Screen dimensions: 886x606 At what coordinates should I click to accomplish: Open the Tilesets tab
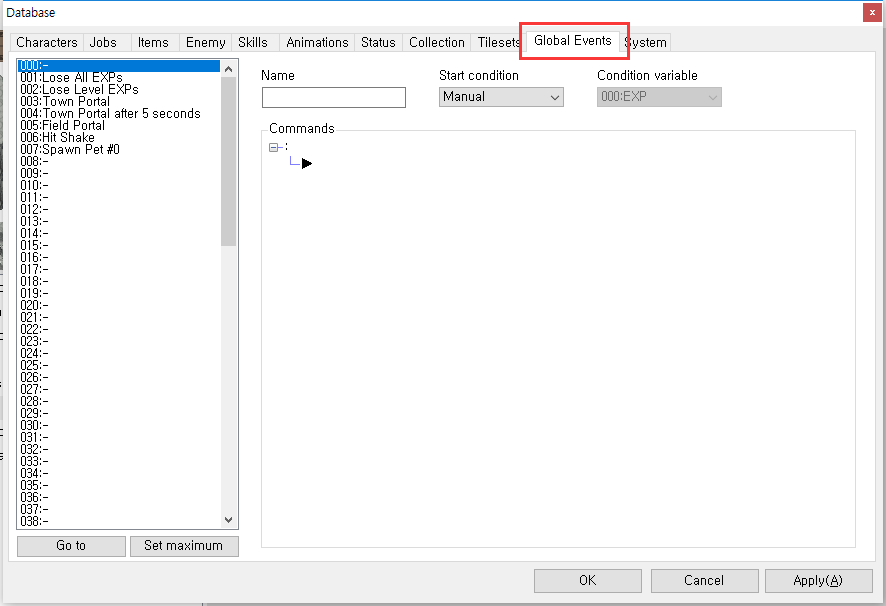498,42
